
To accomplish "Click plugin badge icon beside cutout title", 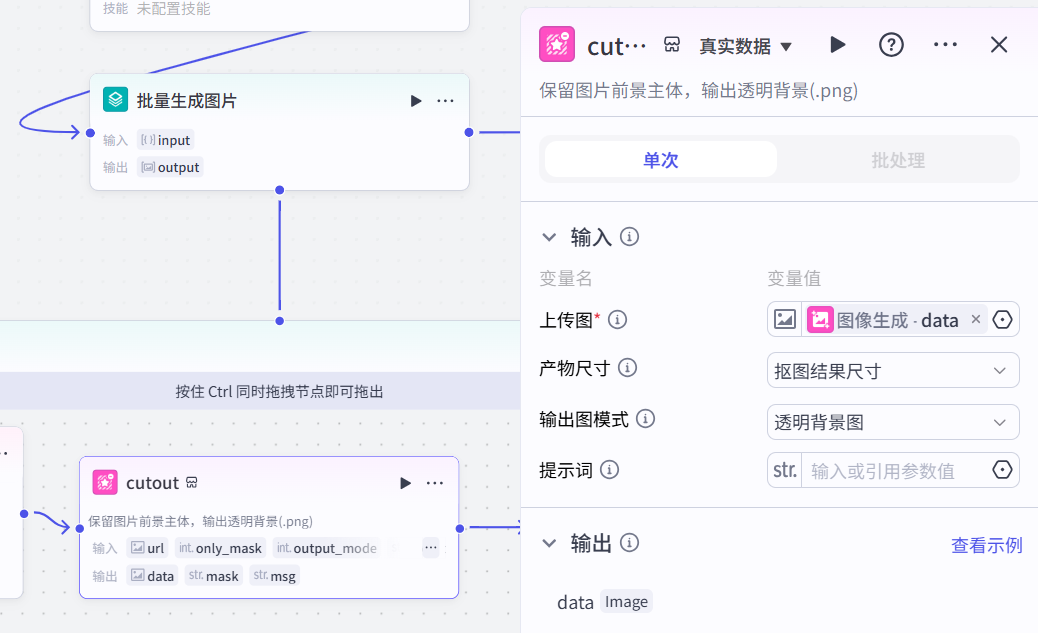I will tap(192, 482).
